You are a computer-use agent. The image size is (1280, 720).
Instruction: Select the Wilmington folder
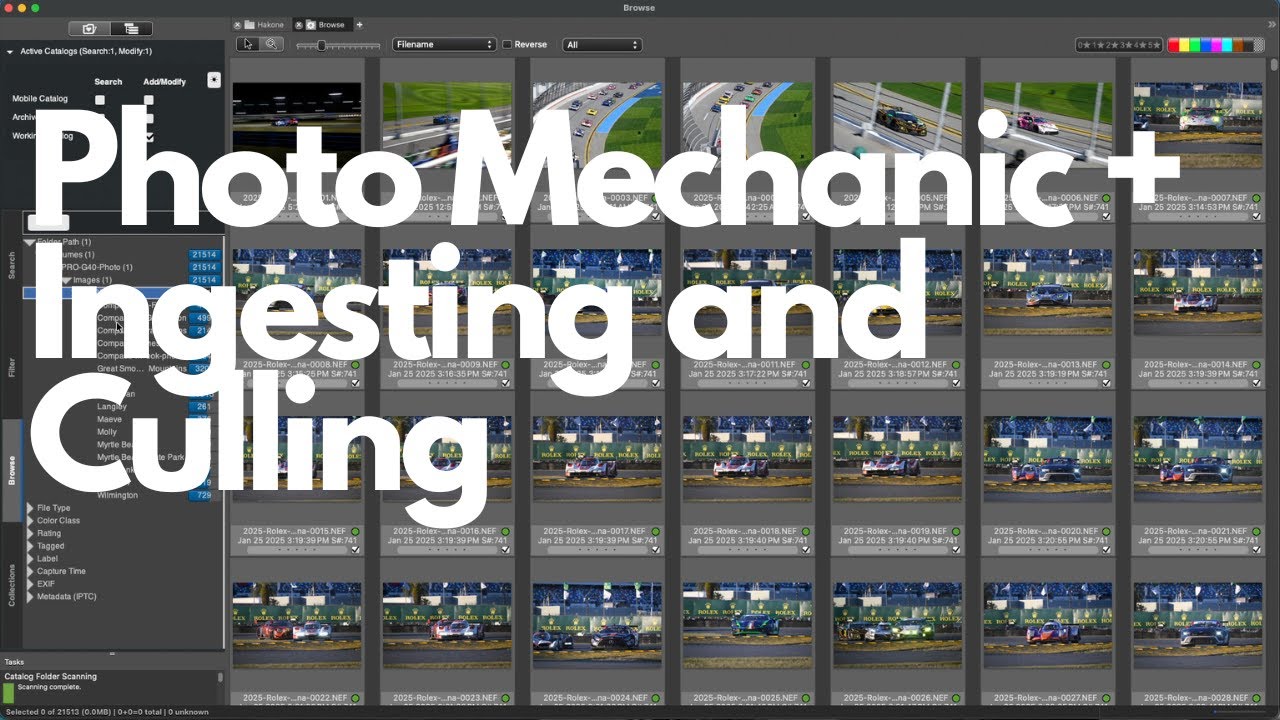[x=118, y=496]
